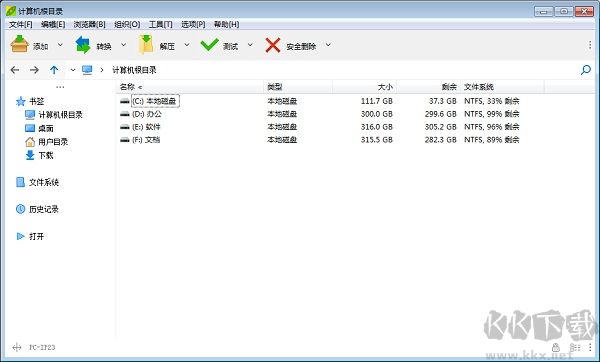Click the crosshair icon in the status bar
The width and height of the screenshot is (600, 362).
pos(16,347)
